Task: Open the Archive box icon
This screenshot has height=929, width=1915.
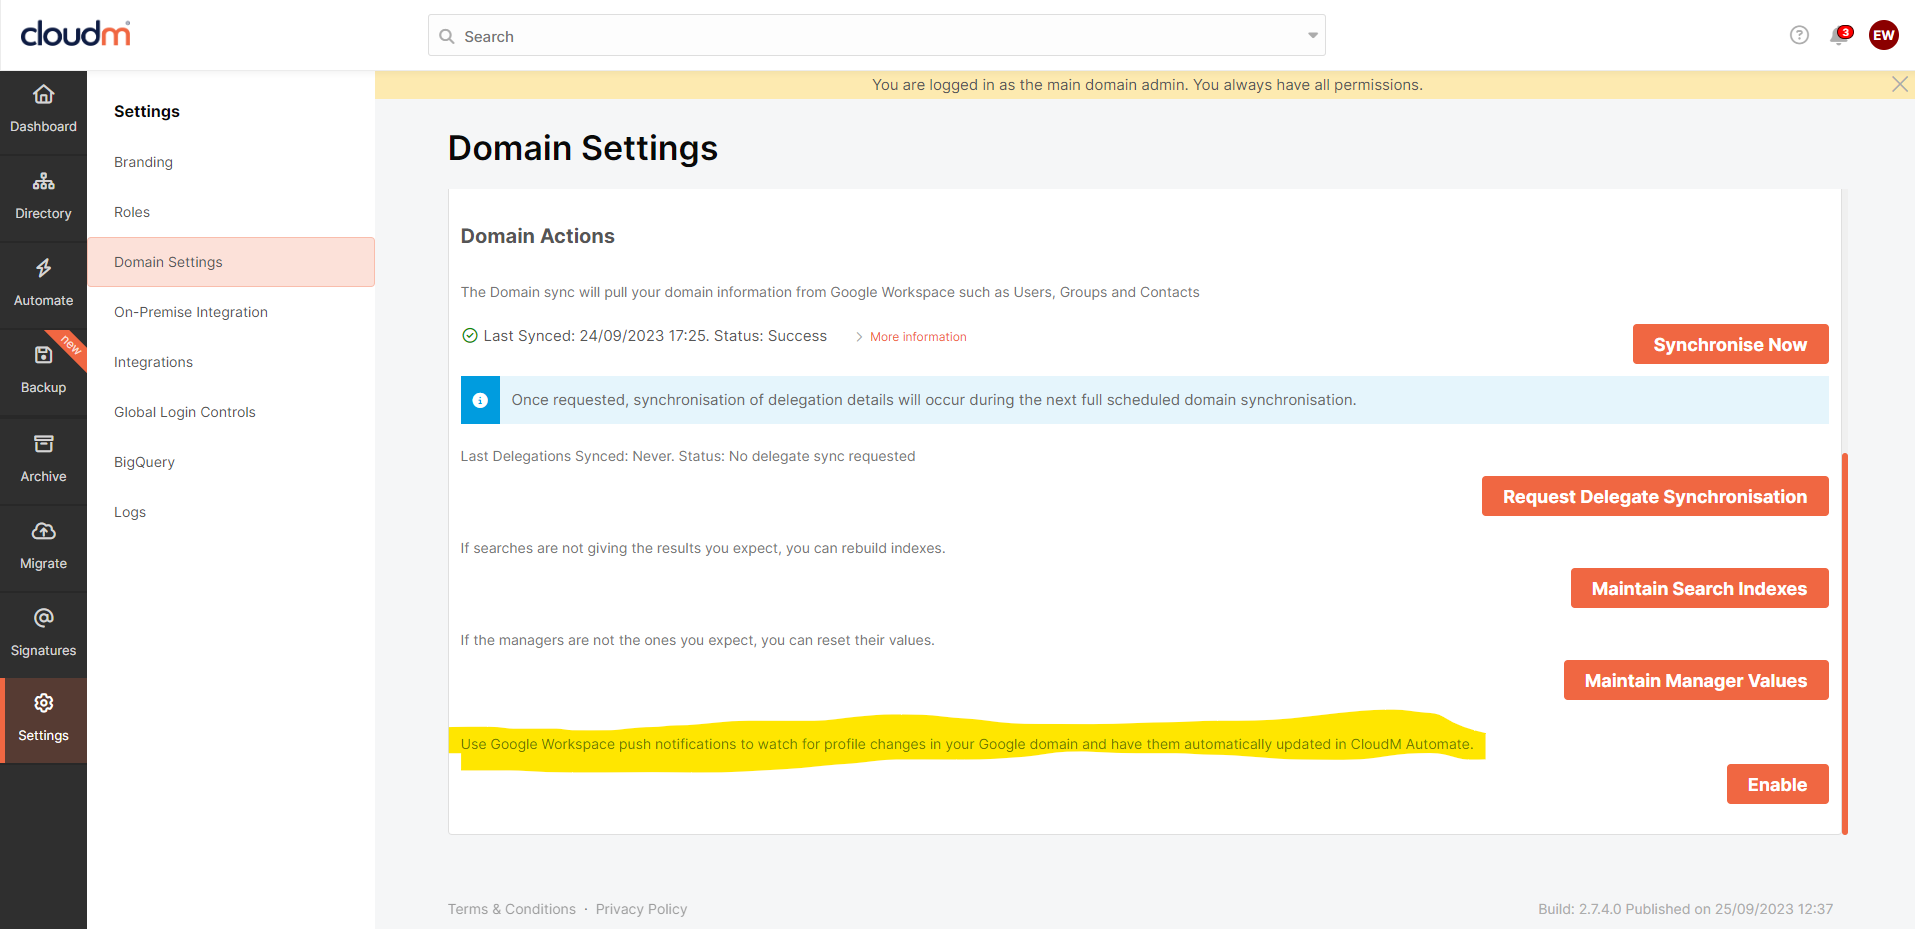Action: point(43,444)
